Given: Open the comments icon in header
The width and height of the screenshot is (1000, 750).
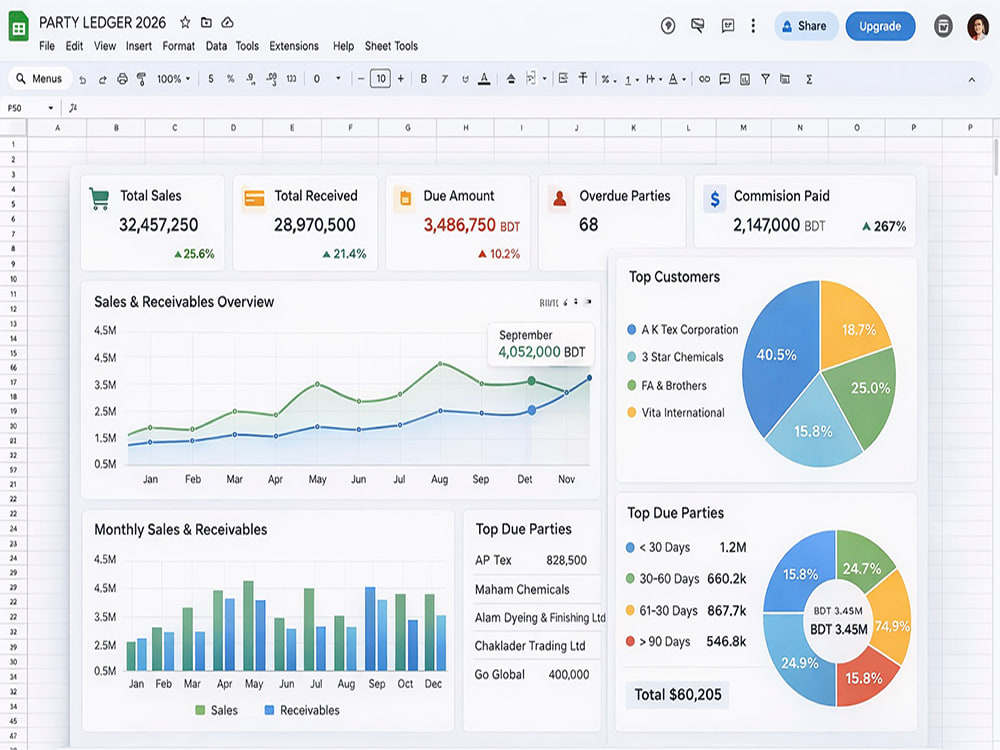Looking at the screenshot, I should [x=728, y=26].
